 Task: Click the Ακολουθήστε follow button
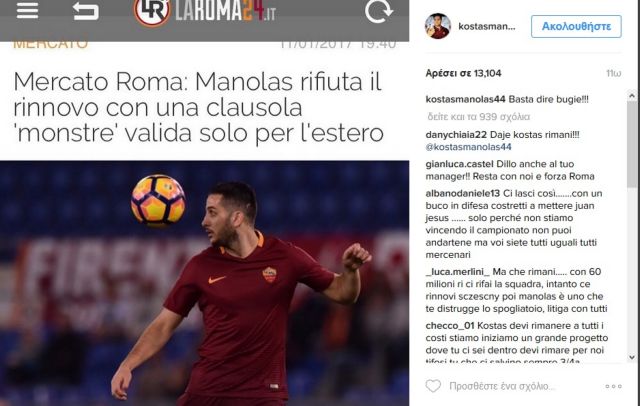576,27
